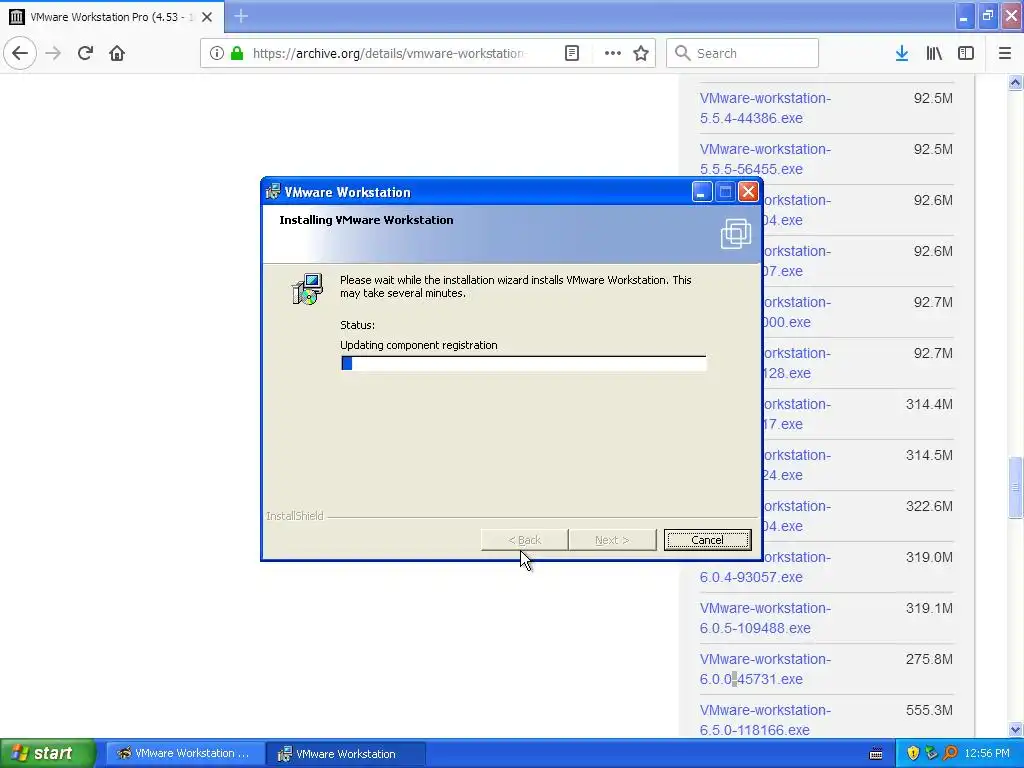Click the address bar URL

[389, 53]
